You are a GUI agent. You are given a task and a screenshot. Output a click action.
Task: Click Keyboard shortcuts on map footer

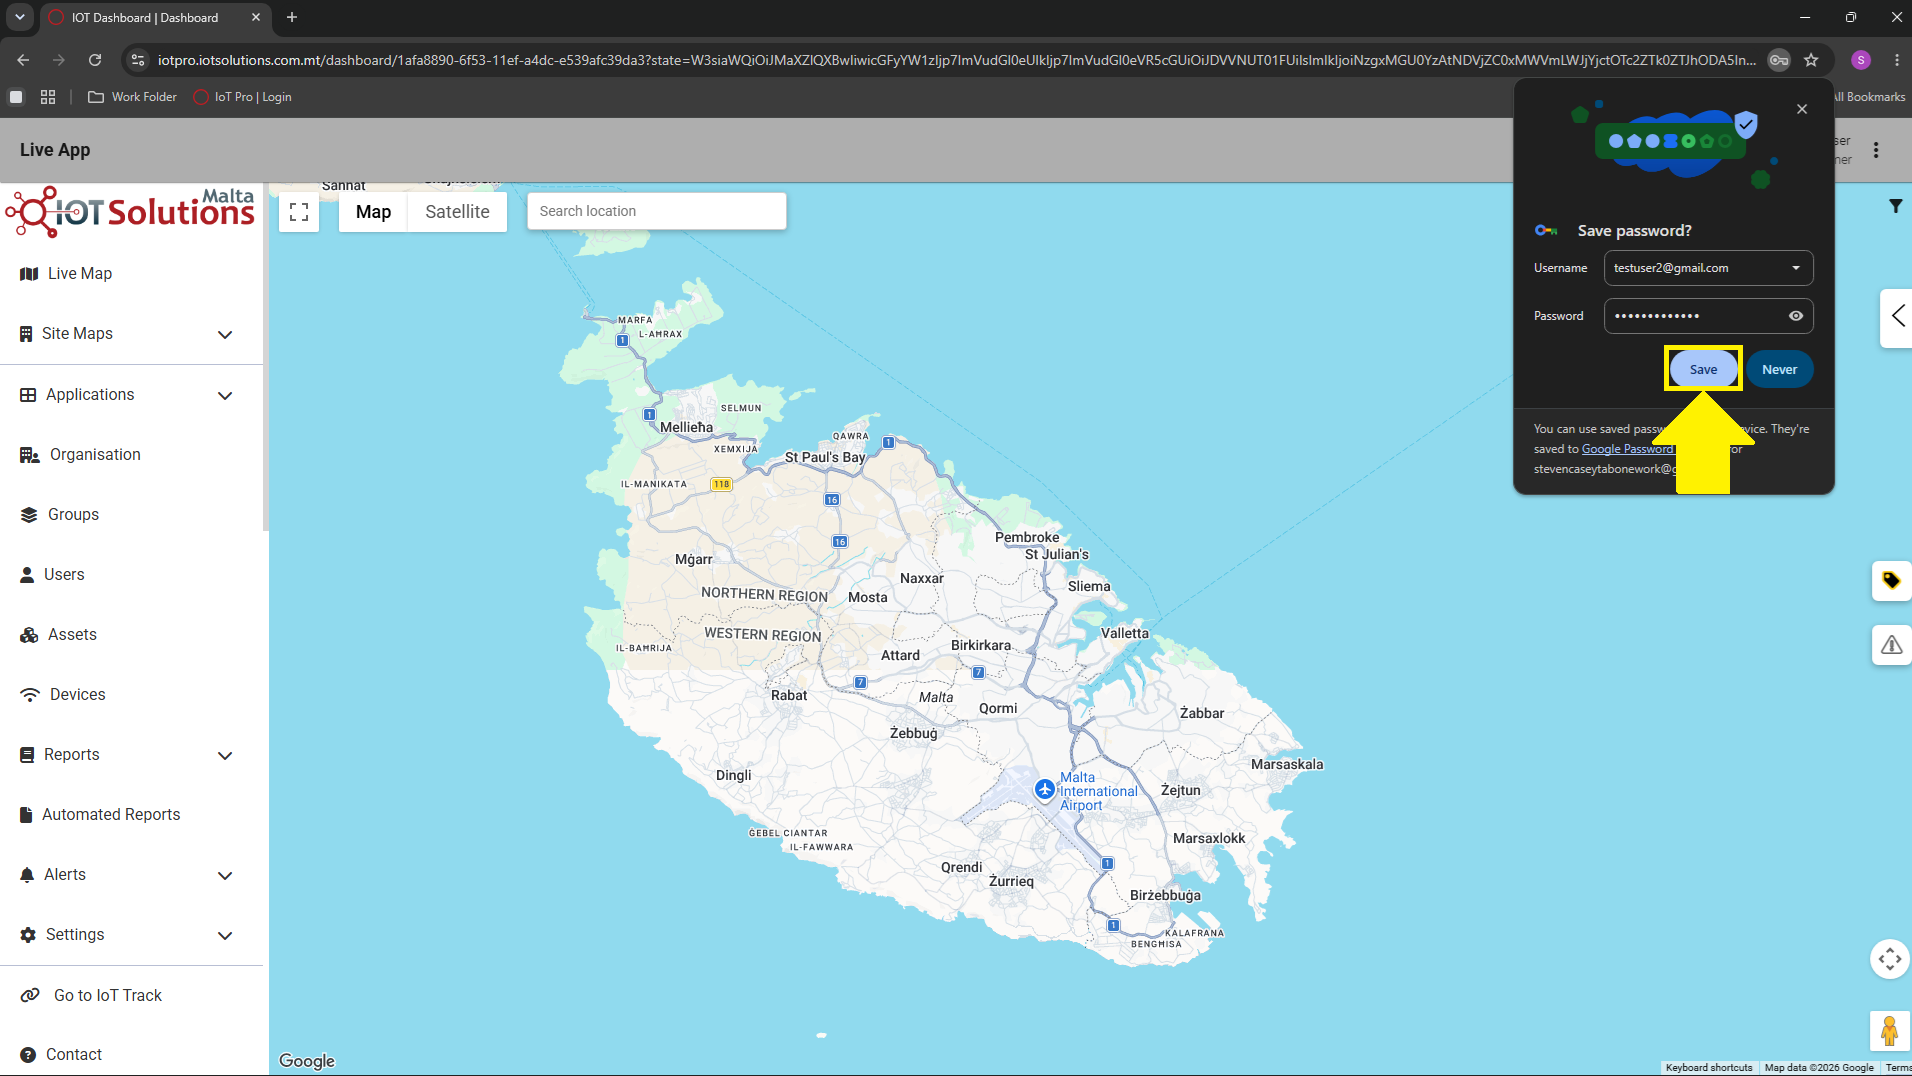[x=1709, y=1068]
